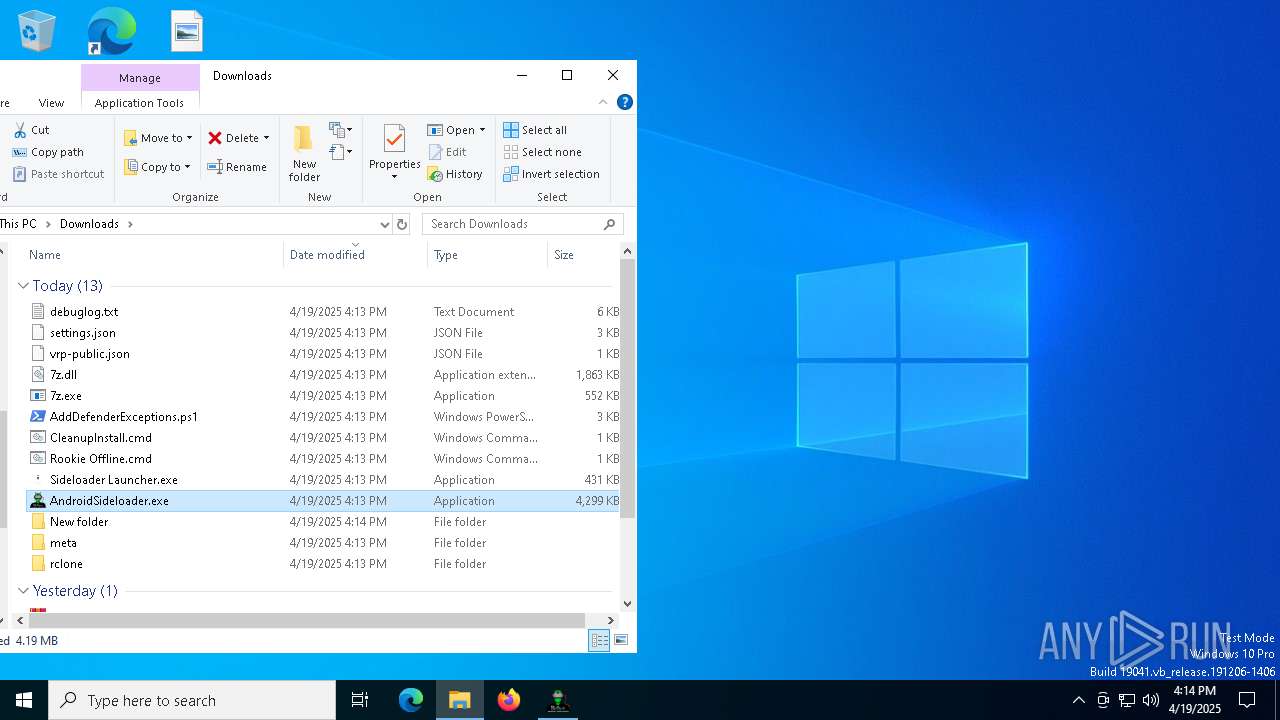Click Downloads in the address bar
1280x720 pixels.
[89, 224]
